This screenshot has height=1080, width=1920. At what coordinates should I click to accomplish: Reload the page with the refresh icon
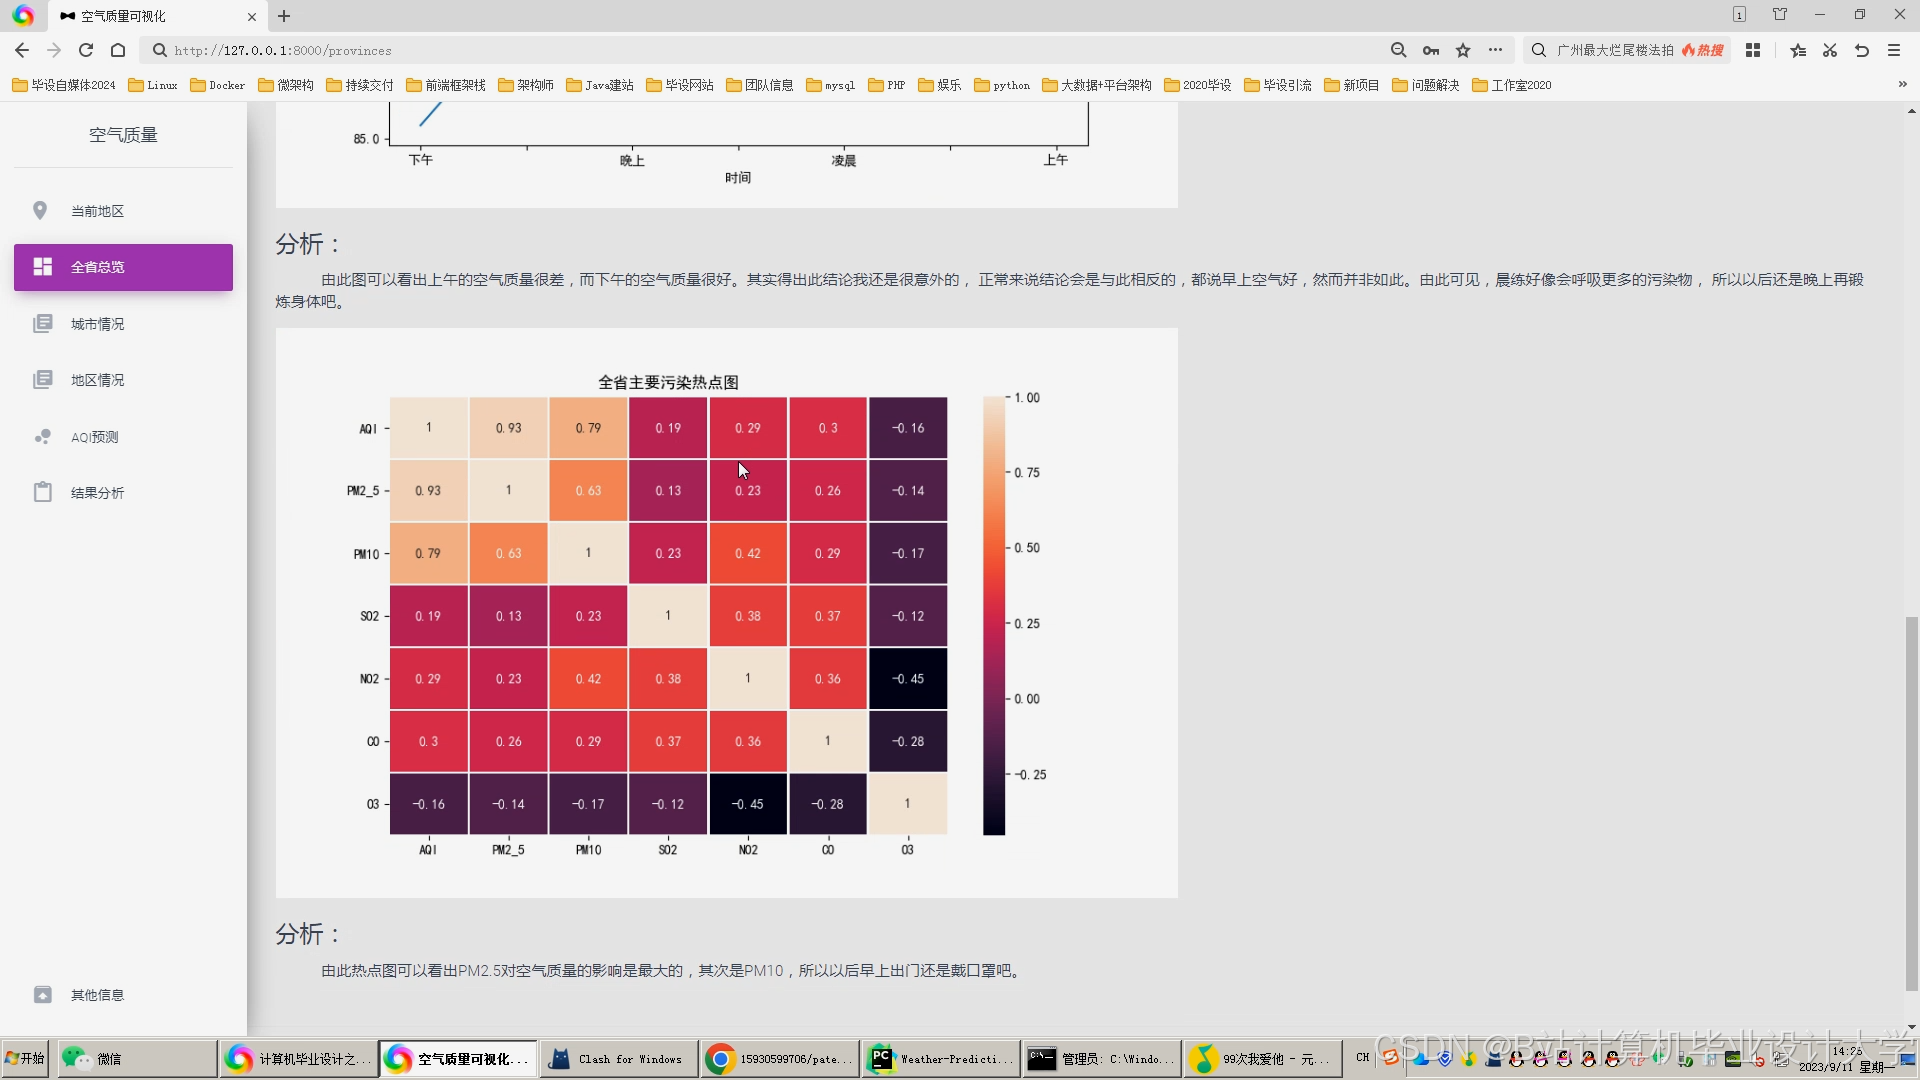click(86, 50)
